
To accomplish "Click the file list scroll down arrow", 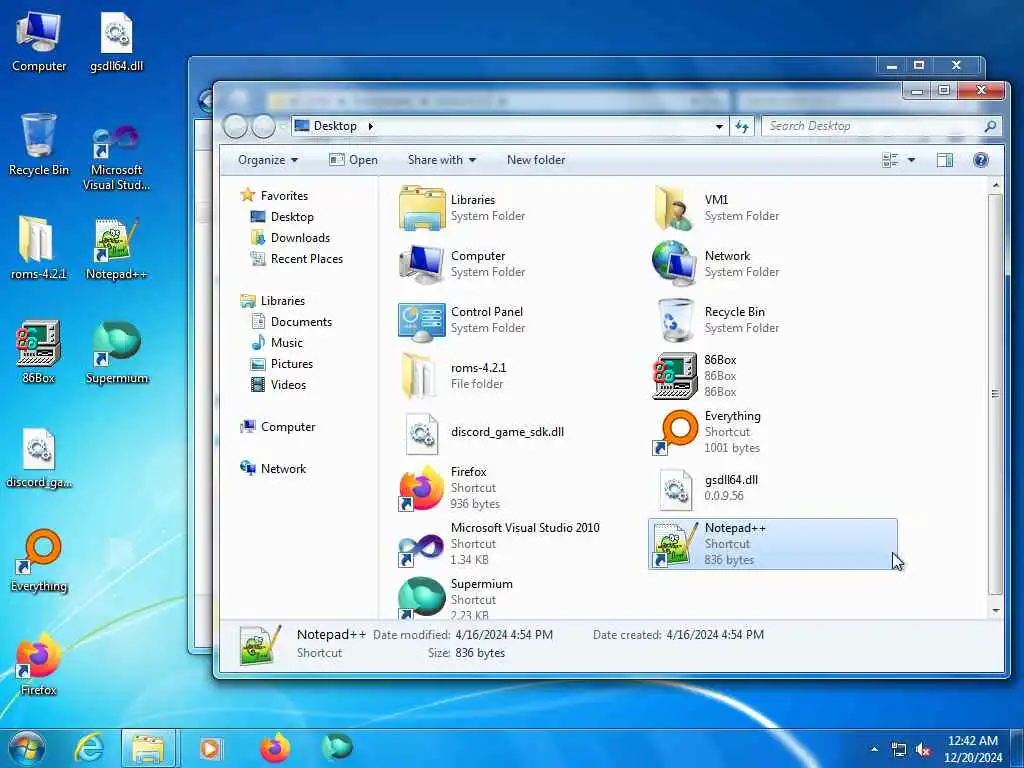I will coord(995,611).
